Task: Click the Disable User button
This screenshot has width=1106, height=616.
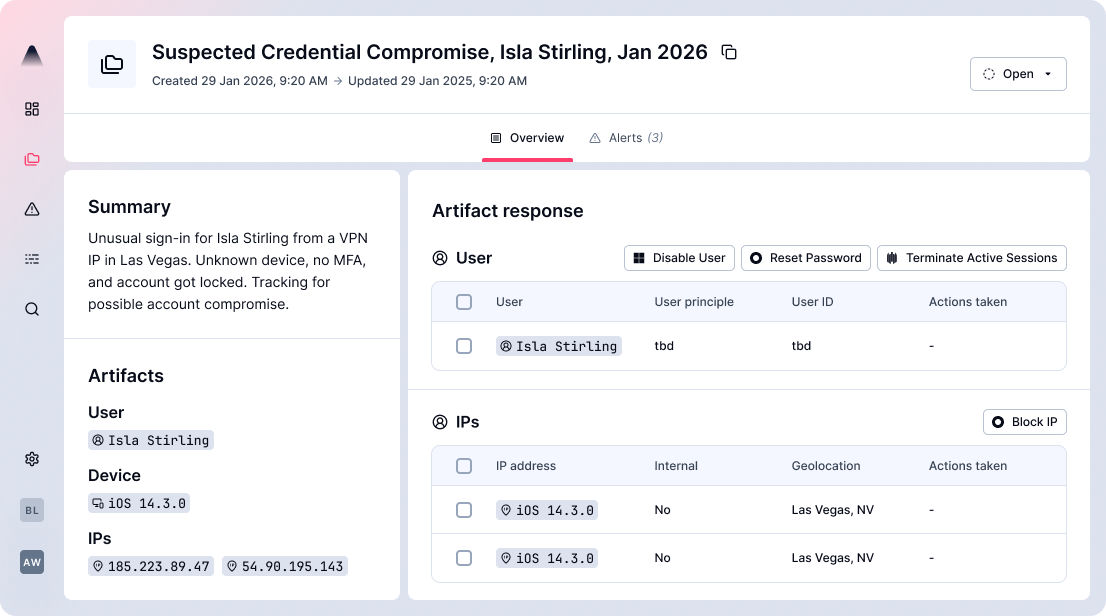Action: click(x=679, y=258)
